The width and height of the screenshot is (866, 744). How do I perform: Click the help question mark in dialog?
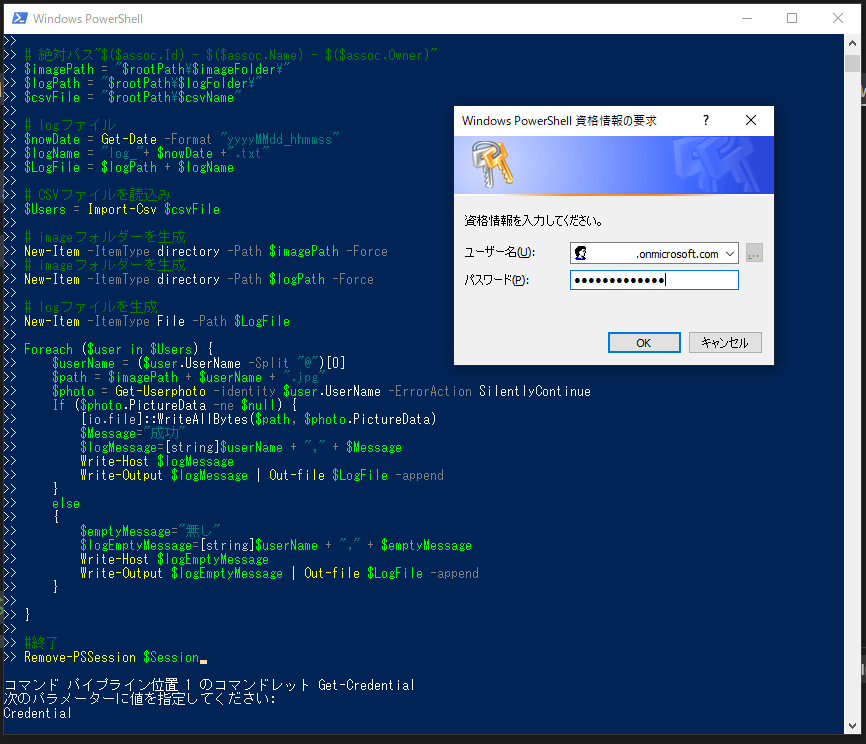[706, 120]
